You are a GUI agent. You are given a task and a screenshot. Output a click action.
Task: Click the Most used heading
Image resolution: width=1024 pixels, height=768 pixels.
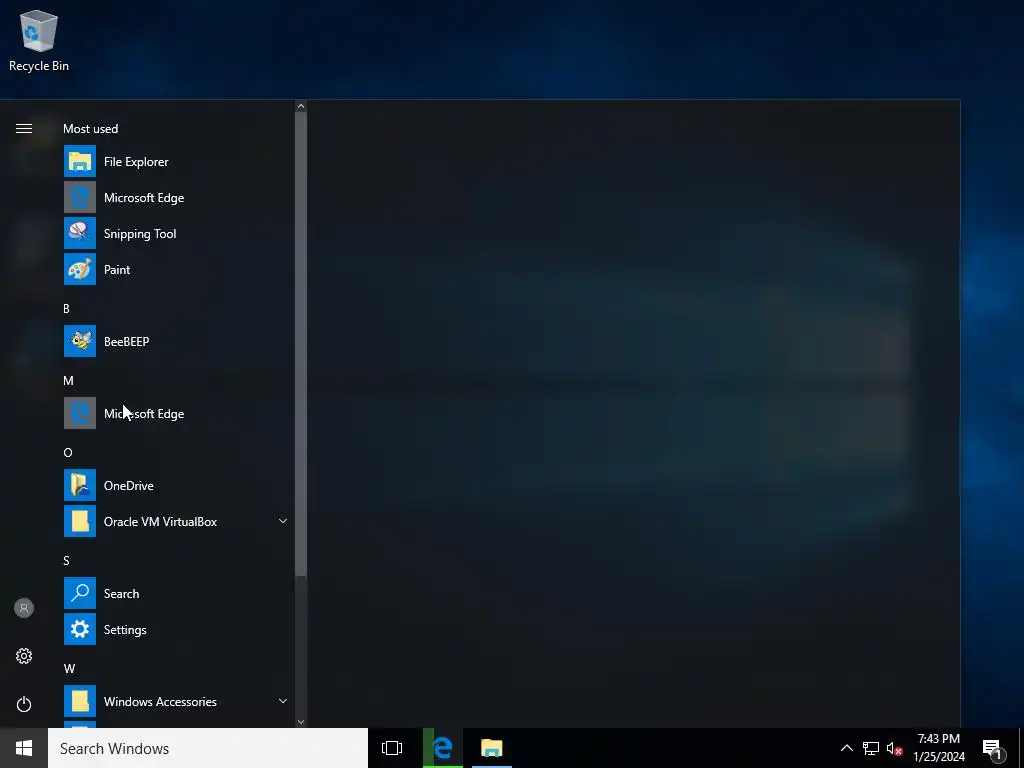point(91,129)
